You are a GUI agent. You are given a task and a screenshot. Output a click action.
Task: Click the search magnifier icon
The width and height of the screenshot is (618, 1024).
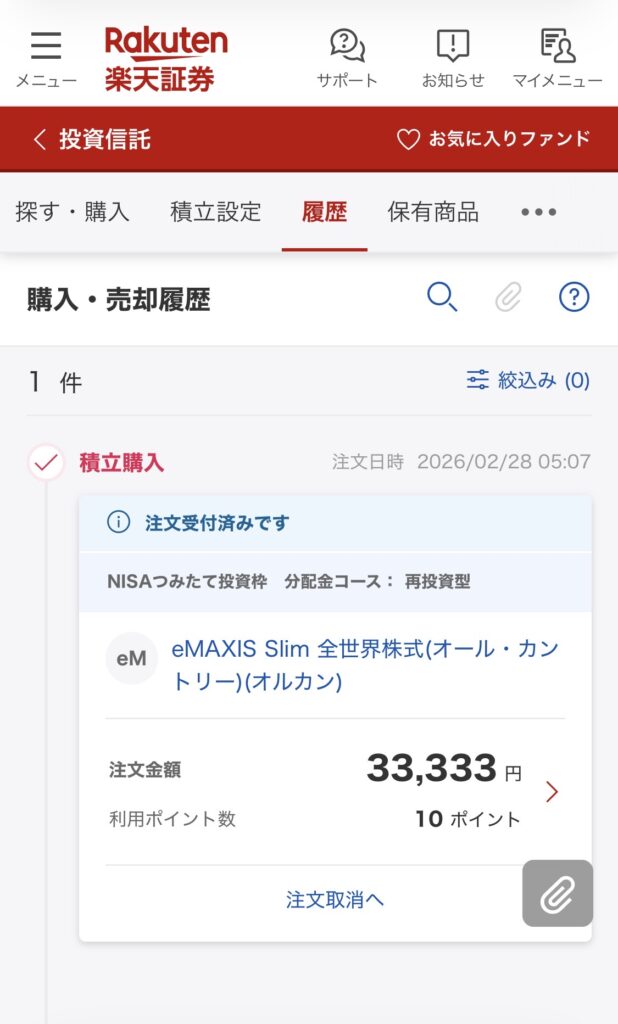[x=442, y=297]
